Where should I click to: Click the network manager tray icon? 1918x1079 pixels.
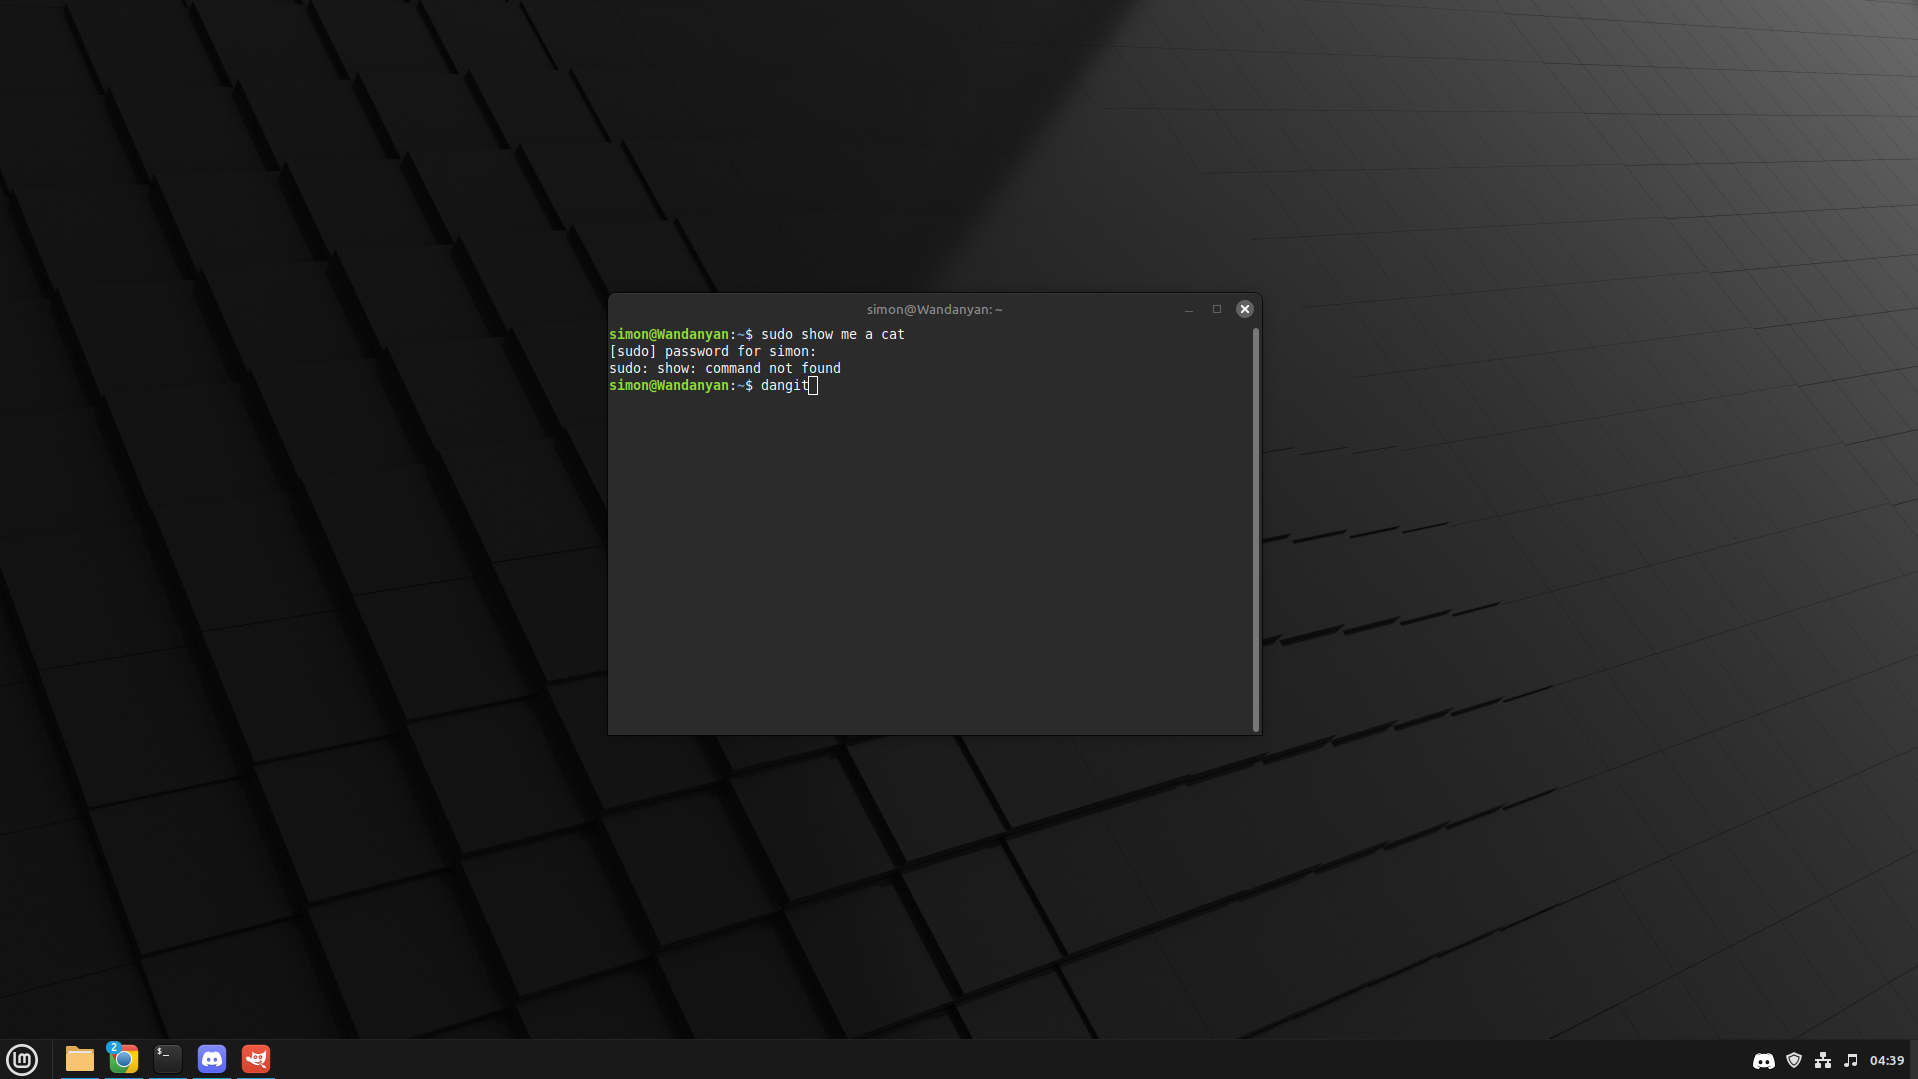(1824, 1061)
